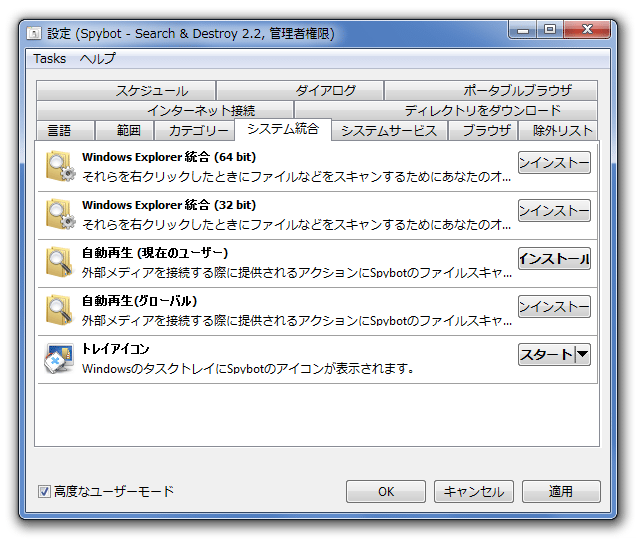Click the description under 自動再生 (現在のユーザー)
The height and width of the screenshot is (542, 639).
click(297, 272)
